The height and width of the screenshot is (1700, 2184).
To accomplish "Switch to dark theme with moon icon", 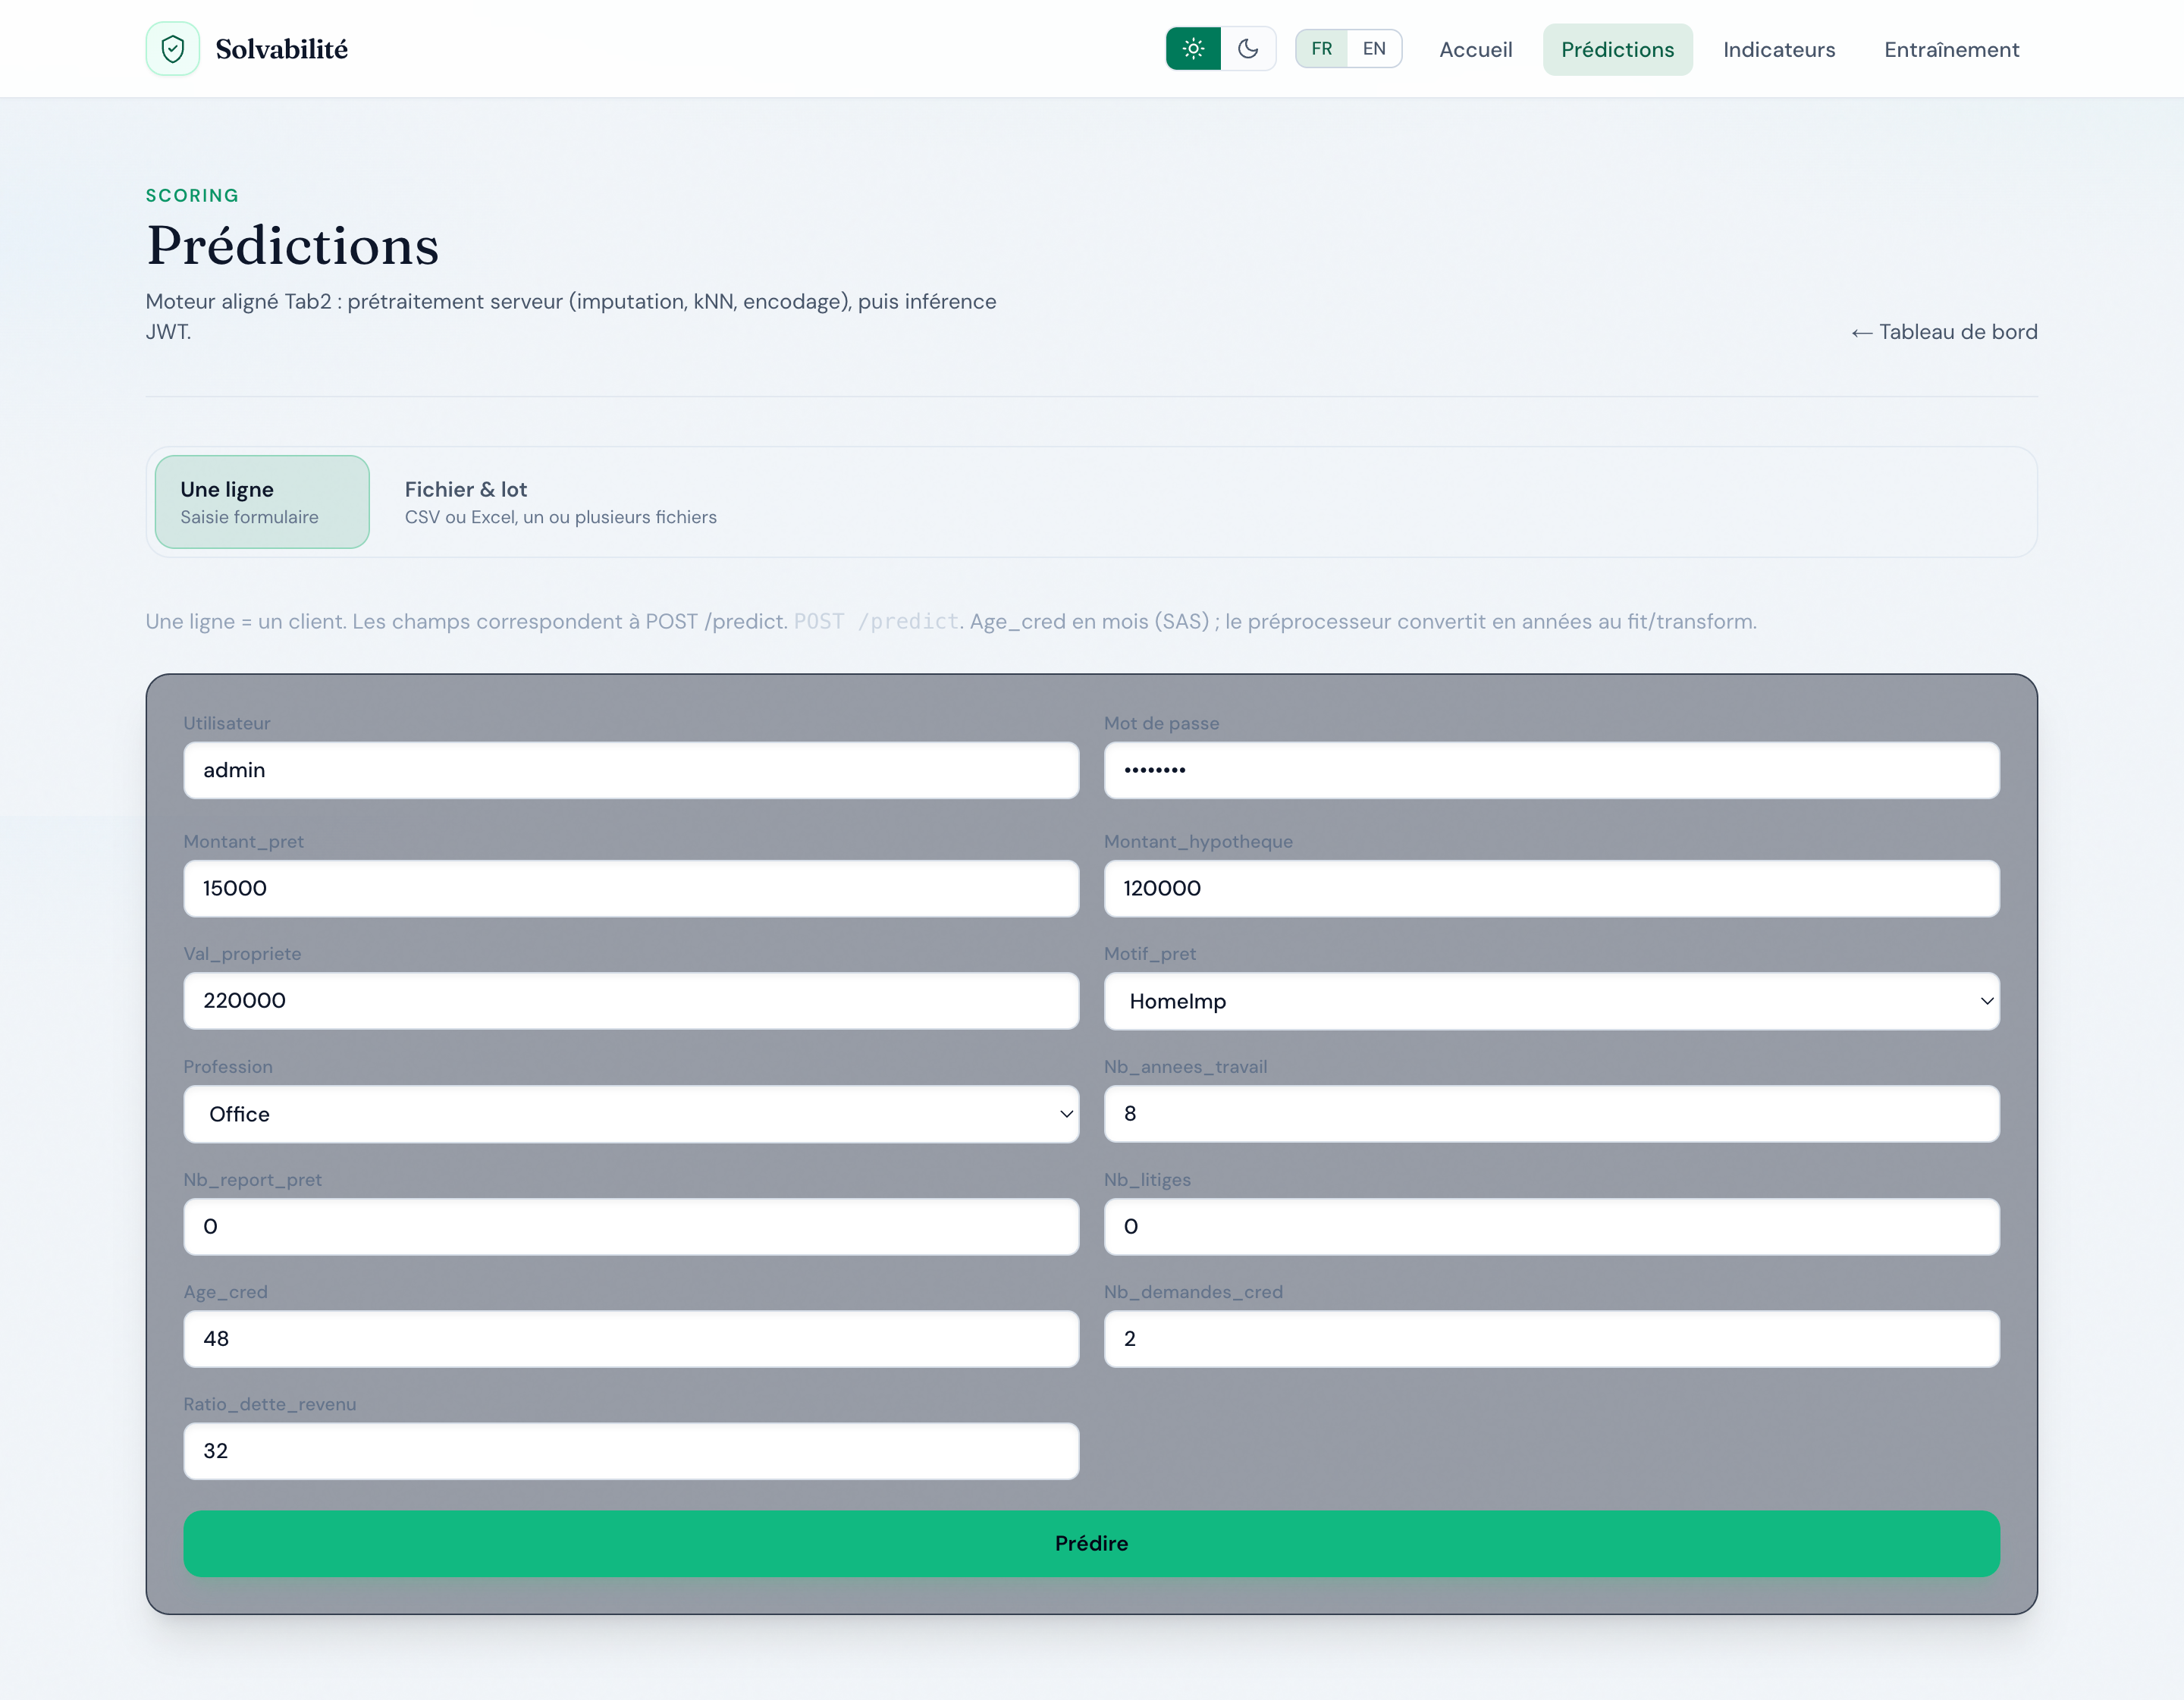I will pos(1248,49).
